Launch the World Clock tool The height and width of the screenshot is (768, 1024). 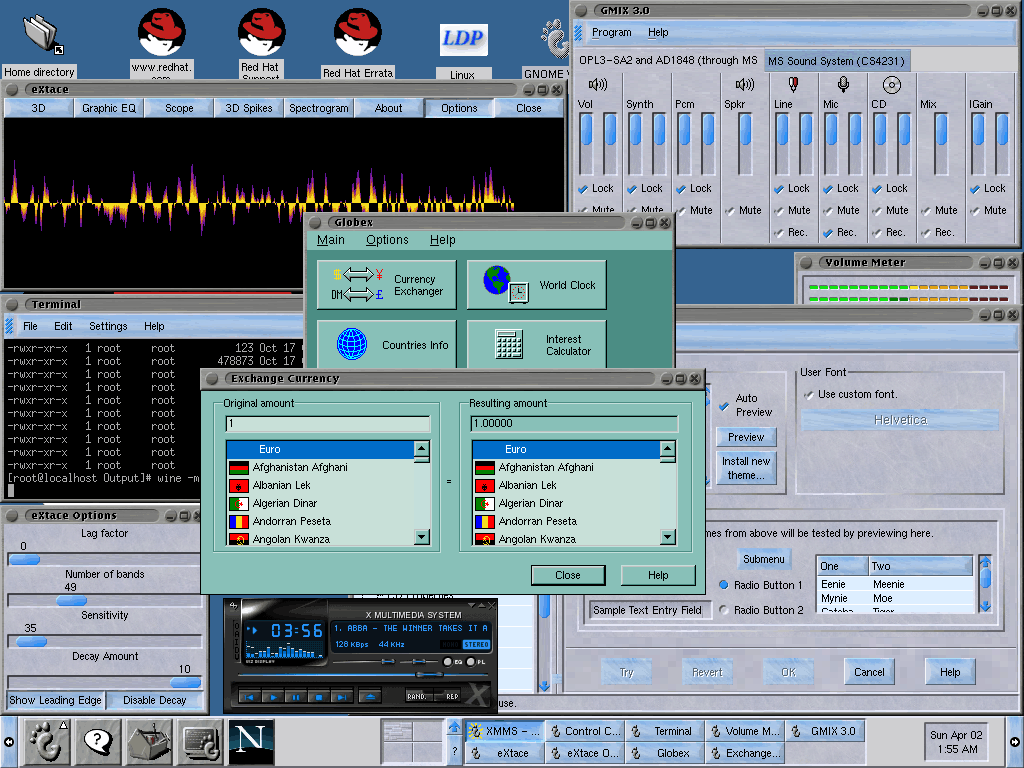(x=536, y=285)
